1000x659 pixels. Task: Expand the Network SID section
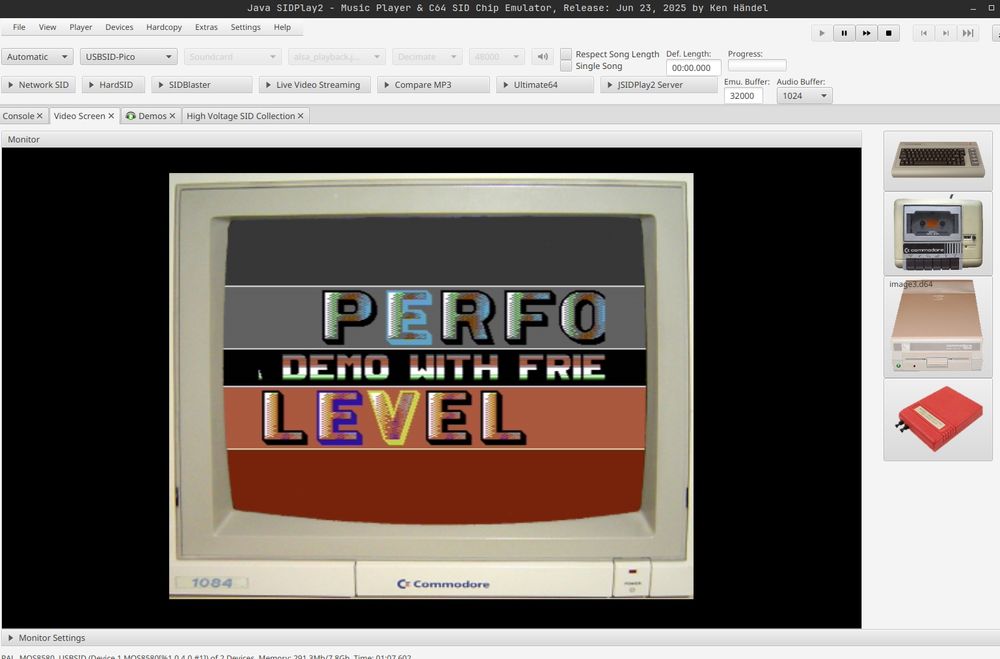pos(38,85)
